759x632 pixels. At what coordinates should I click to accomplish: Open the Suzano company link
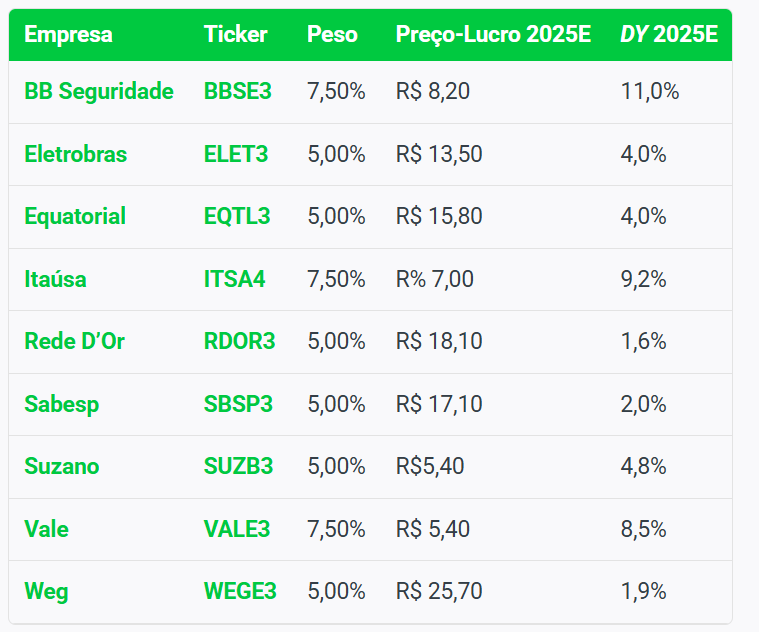[61, 466]
